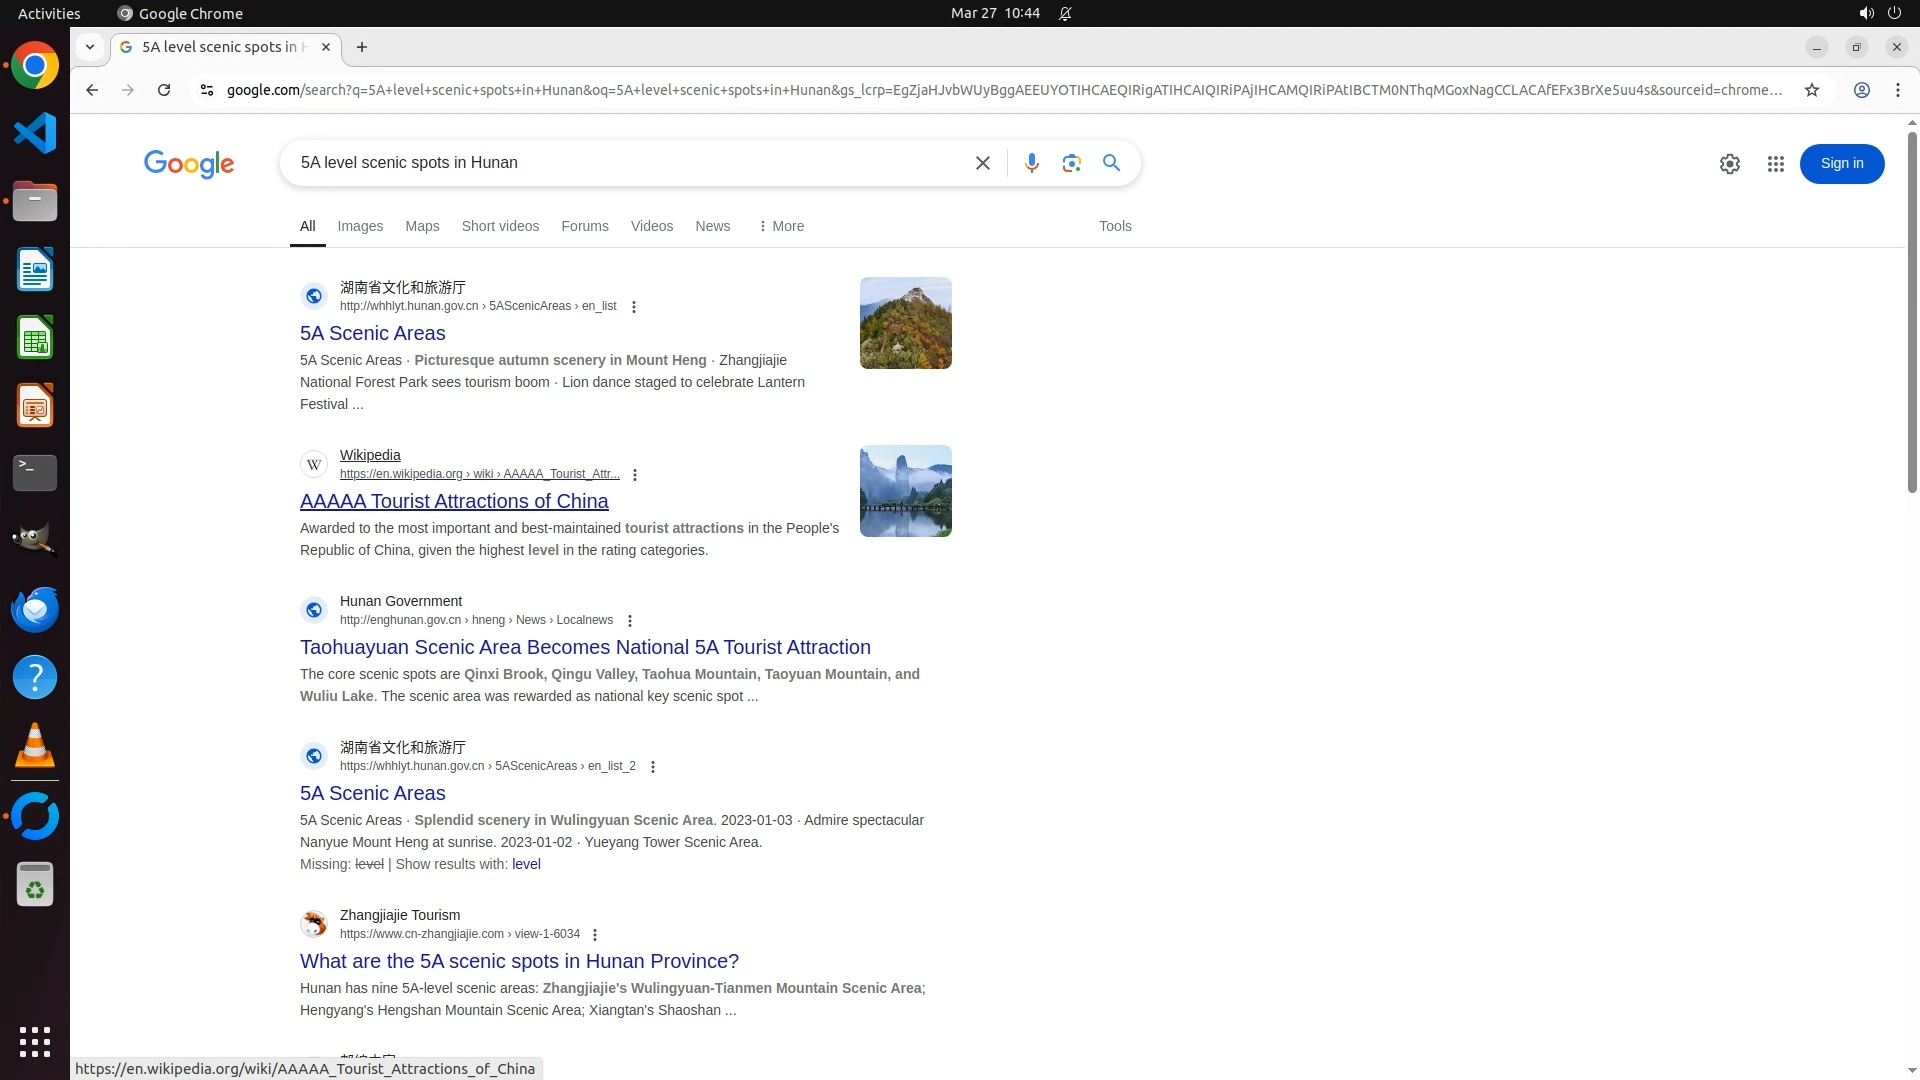Image resolution: width=1920 pixels, height=1080 pixels.
Task: Open options for Zhangjiajie Tourism result
Action: 595,935
